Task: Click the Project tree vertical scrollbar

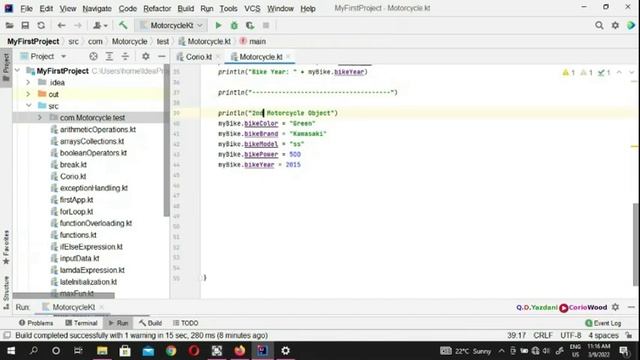Action: (x=166, y=140)
